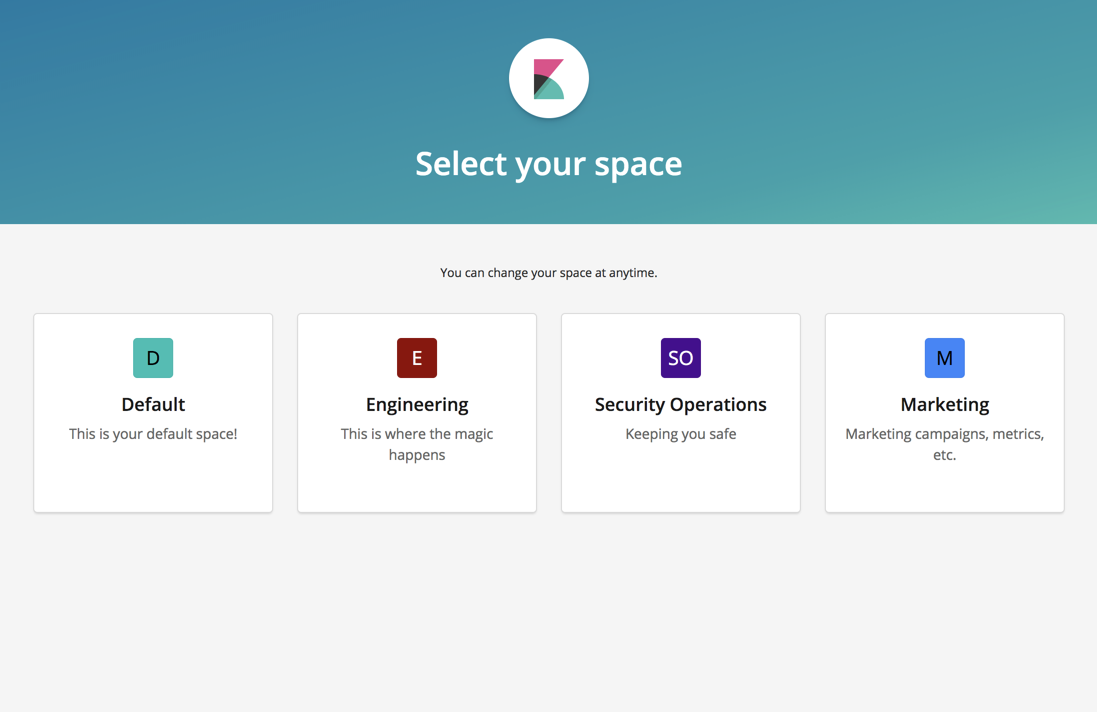Click the blue M Marketing avatar

pos(945,357)
